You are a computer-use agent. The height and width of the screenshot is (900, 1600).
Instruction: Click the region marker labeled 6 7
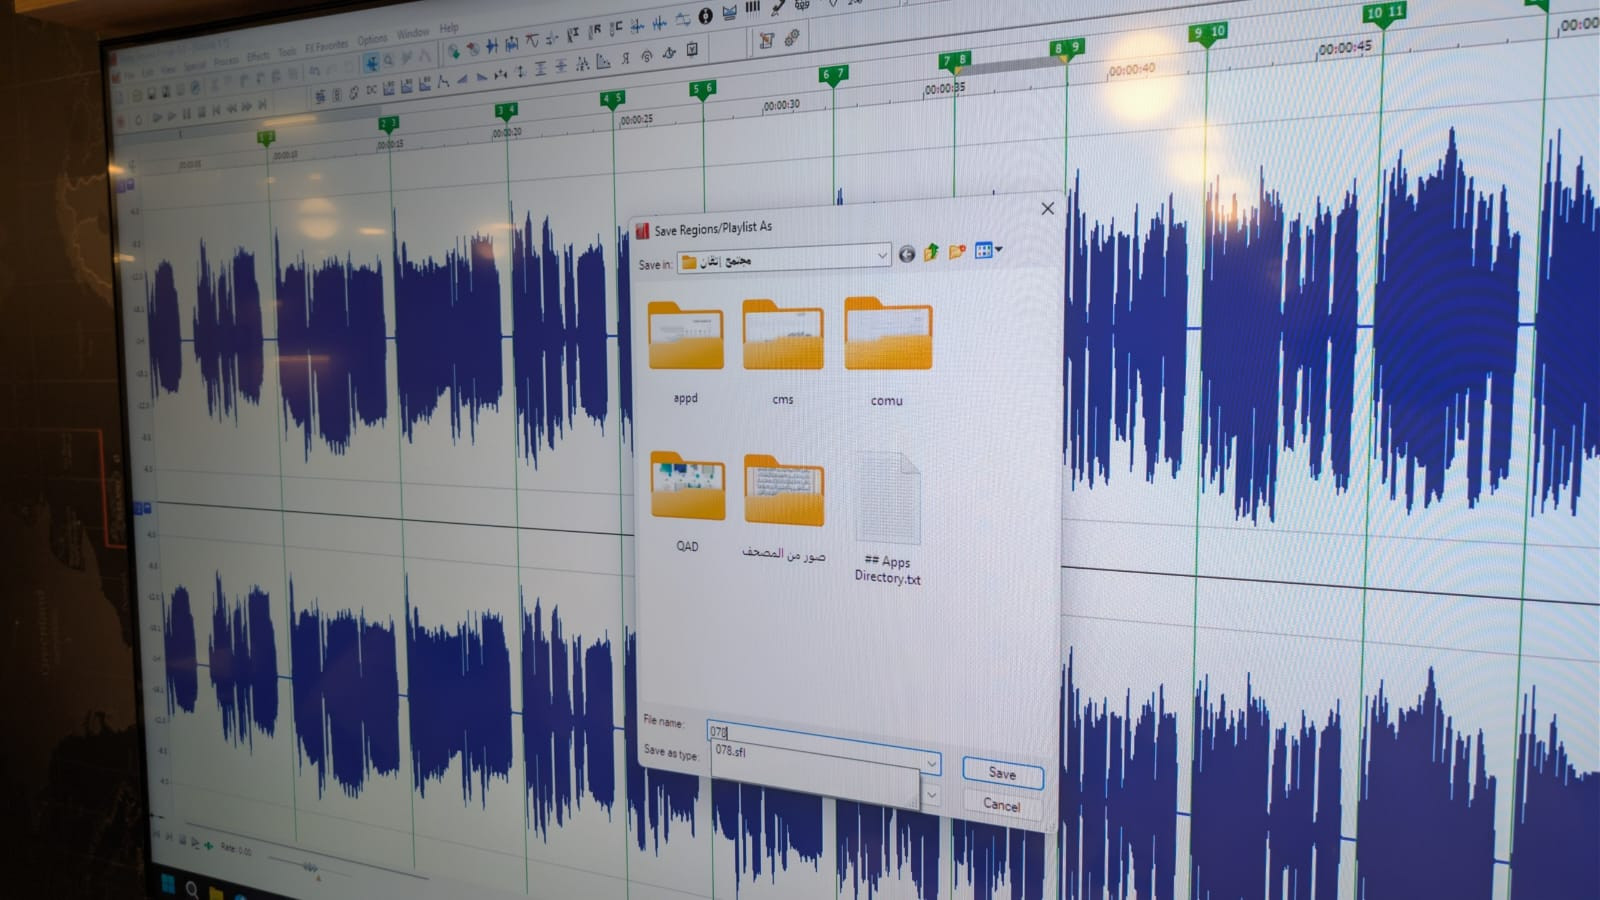[x=833, y=74]
